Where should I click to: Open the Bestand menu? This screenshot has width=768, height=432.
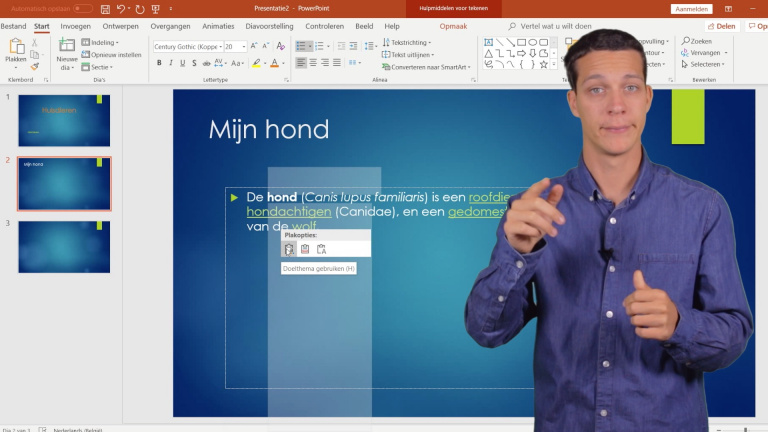tap(13, 26)
